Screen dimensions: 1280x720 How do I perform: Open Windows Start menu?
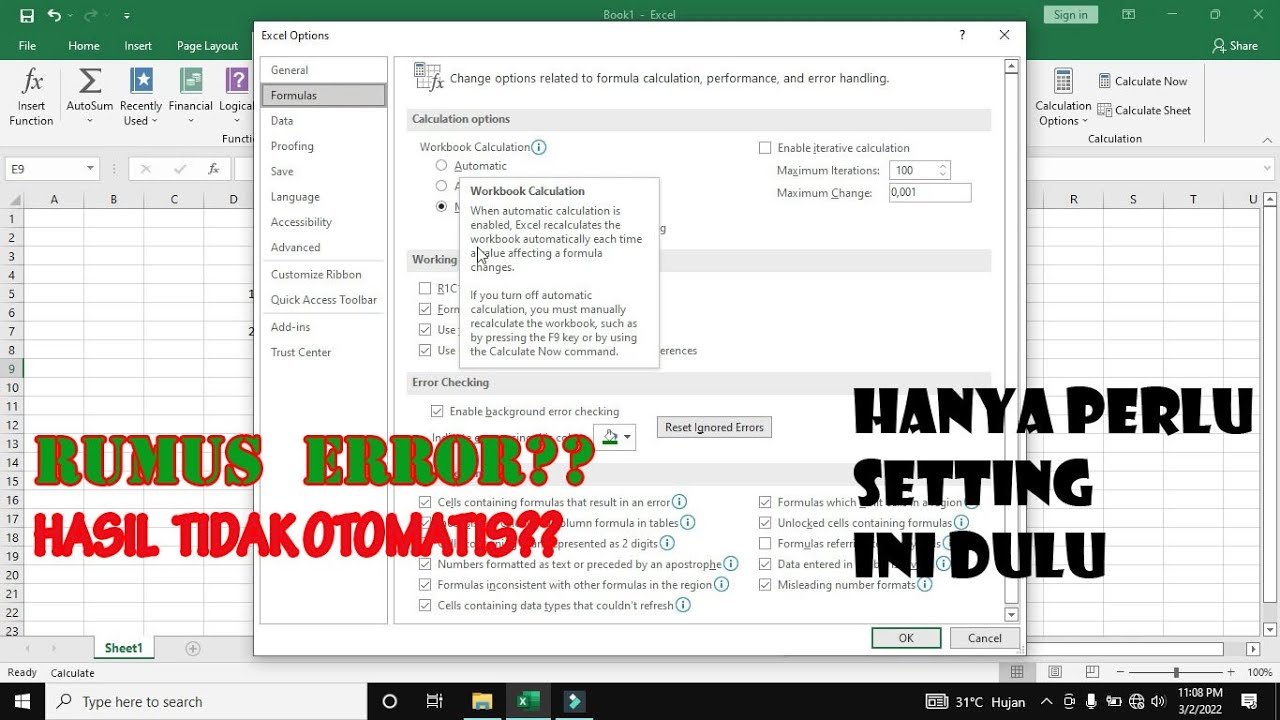23,701
